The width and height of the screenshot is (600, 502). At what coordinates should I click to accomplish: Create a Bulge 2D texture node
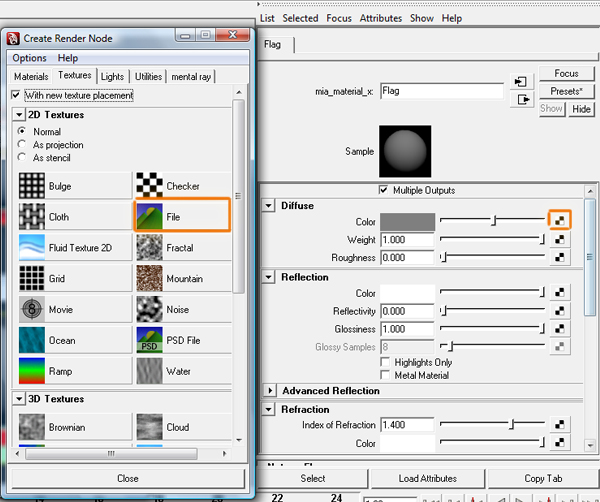click(x=75, y=186)
